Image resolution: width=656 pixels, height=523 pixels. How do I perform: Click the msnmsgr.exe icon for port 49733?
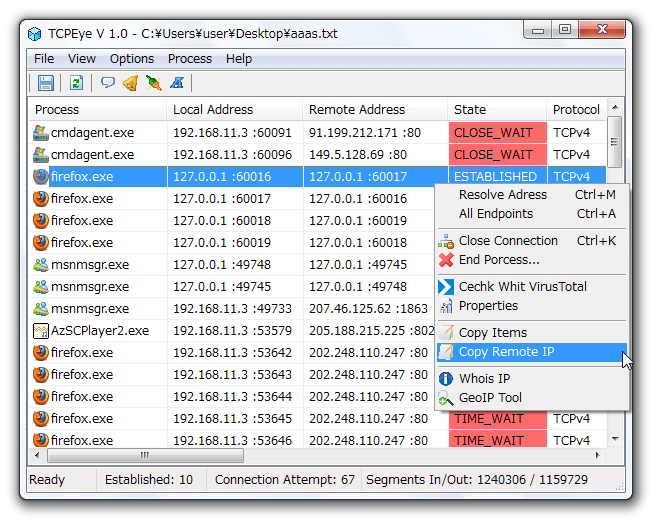[41, 309]
